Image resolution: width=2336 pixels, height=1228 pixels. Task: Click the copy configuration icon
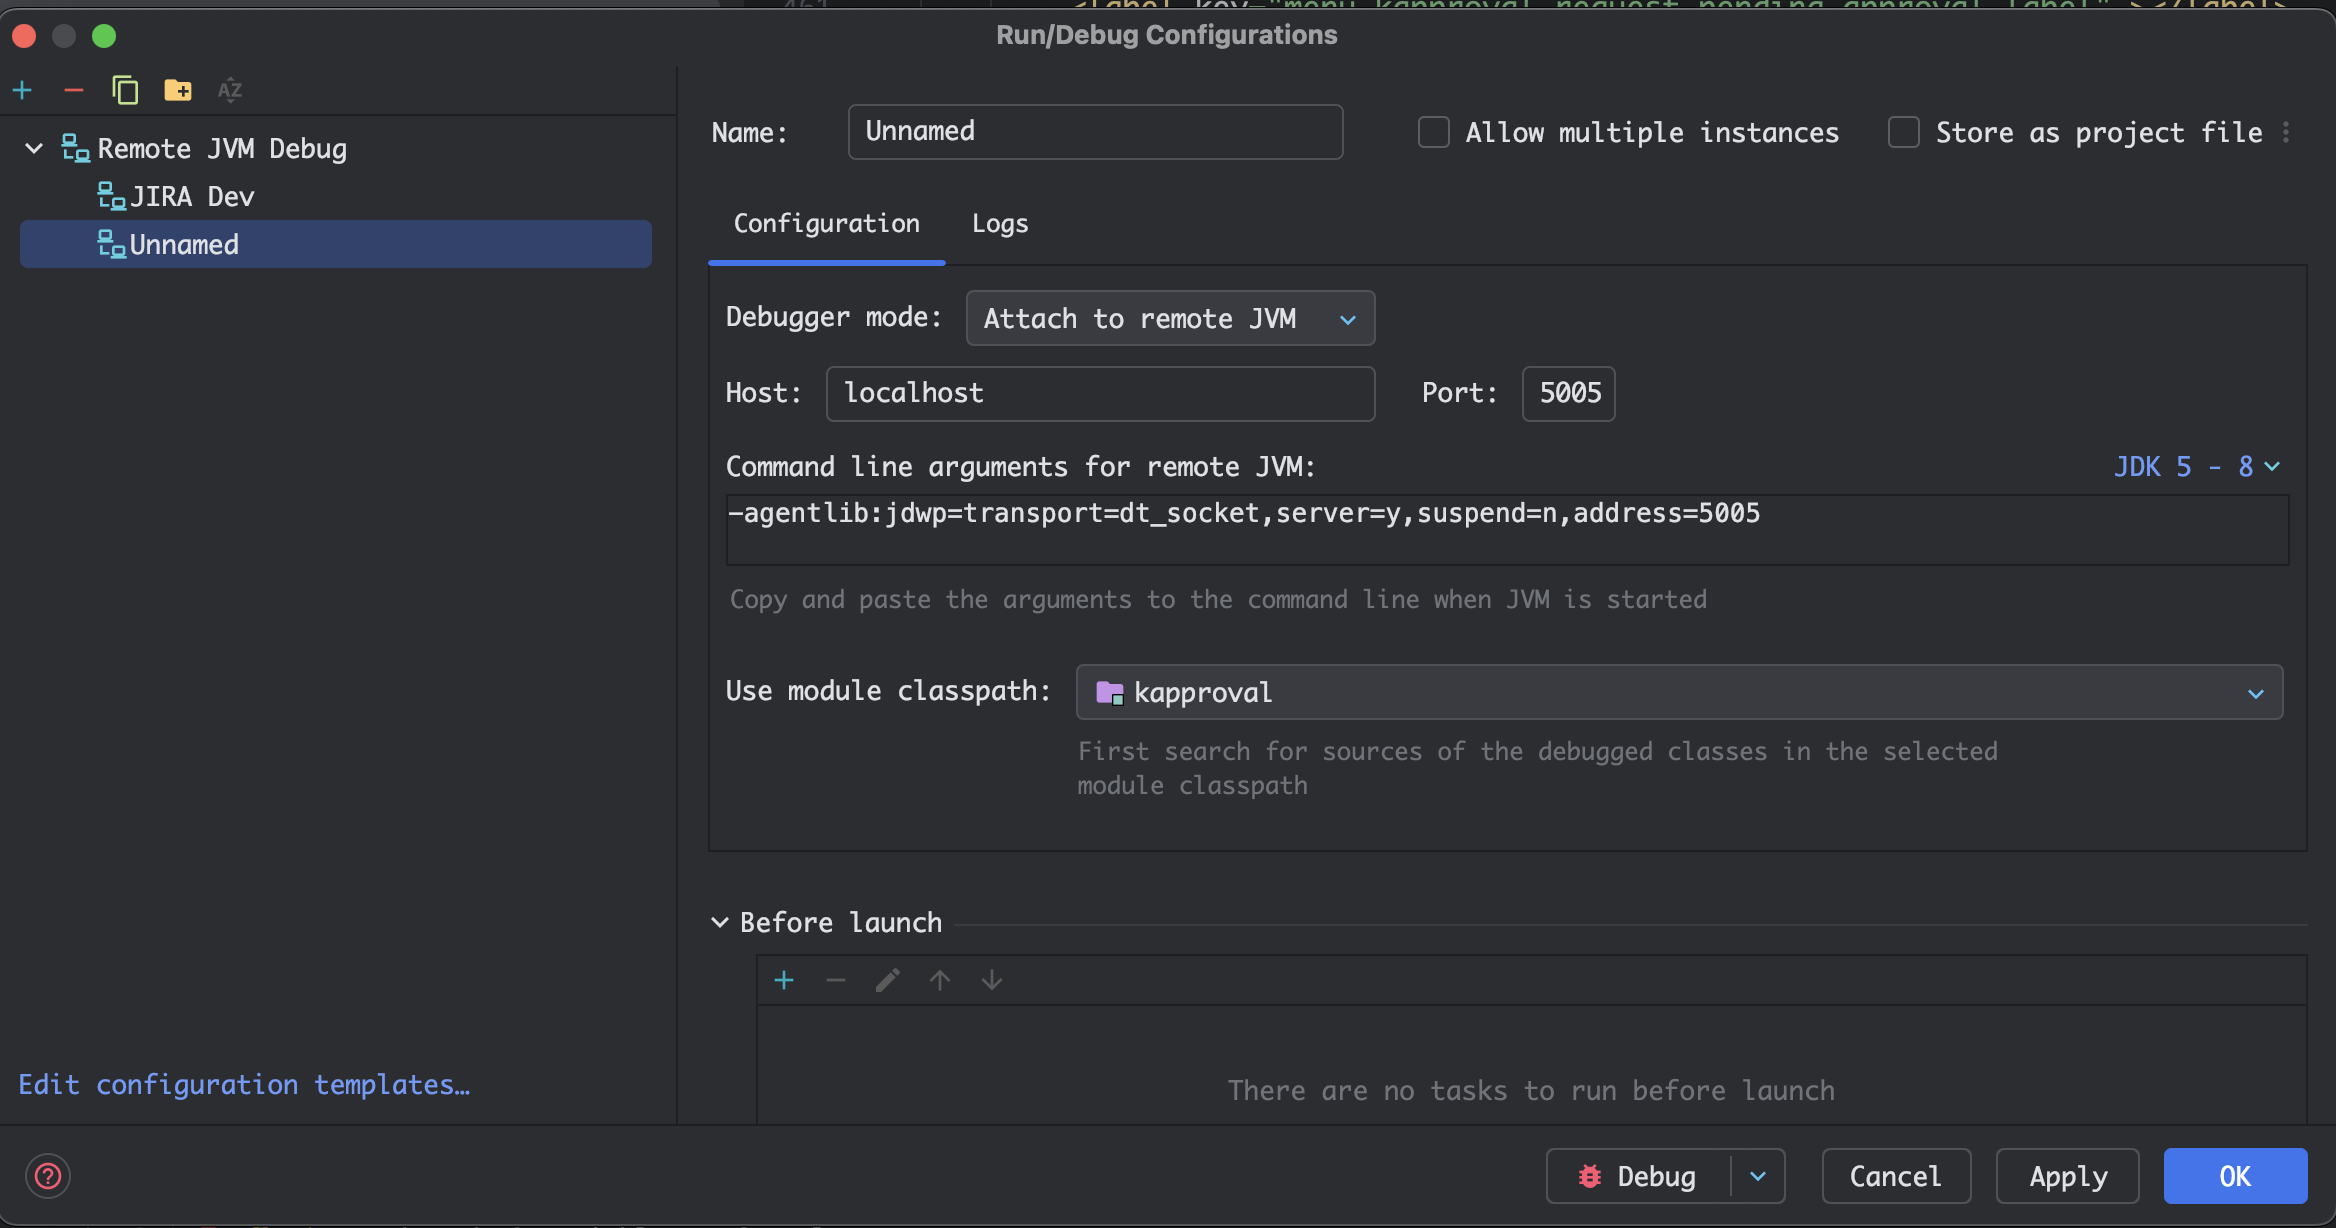pyautogui.click(x=125, y=91)
